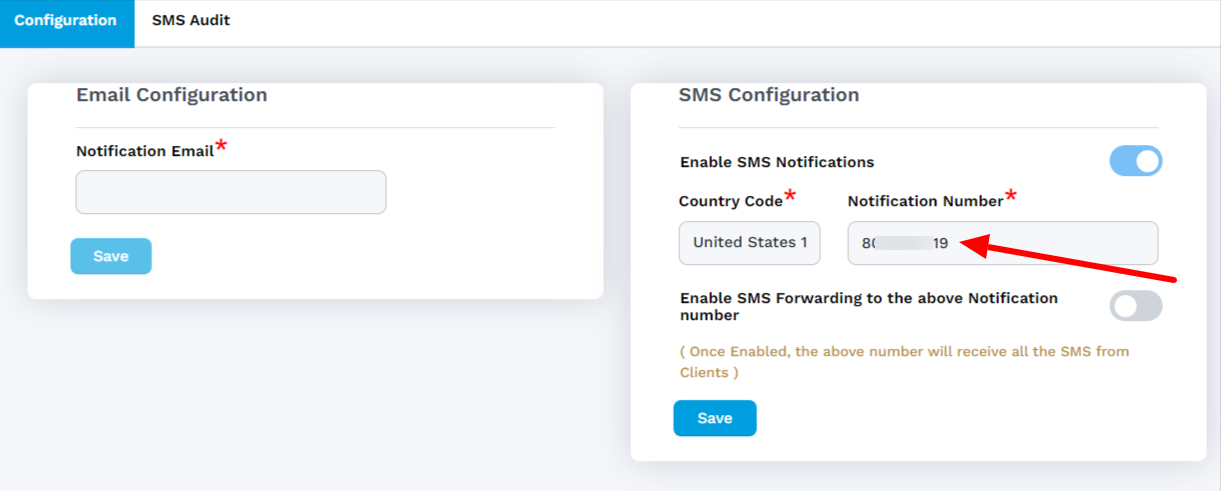Click the Once Enabled hint note

click(904, 362)
